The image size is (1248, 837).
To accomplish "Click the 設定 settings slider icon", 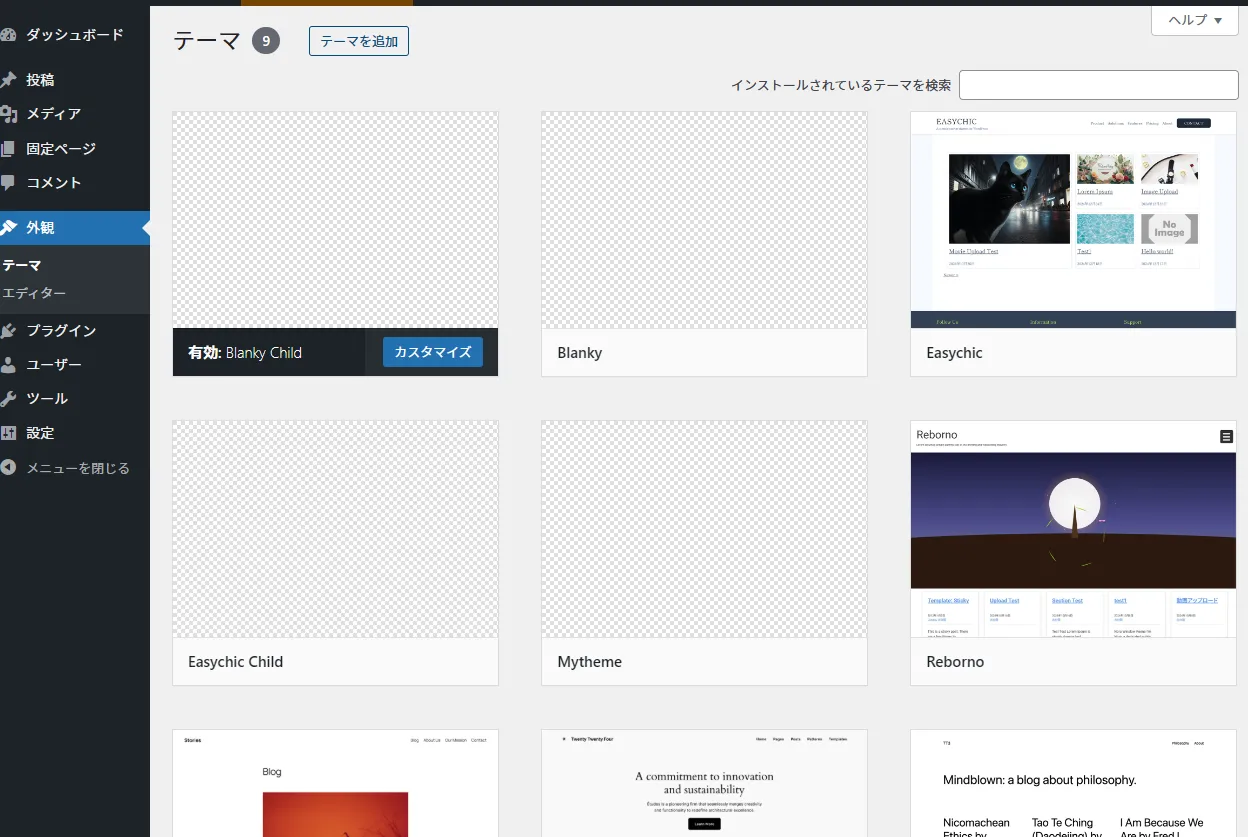I will click(8, 433).
